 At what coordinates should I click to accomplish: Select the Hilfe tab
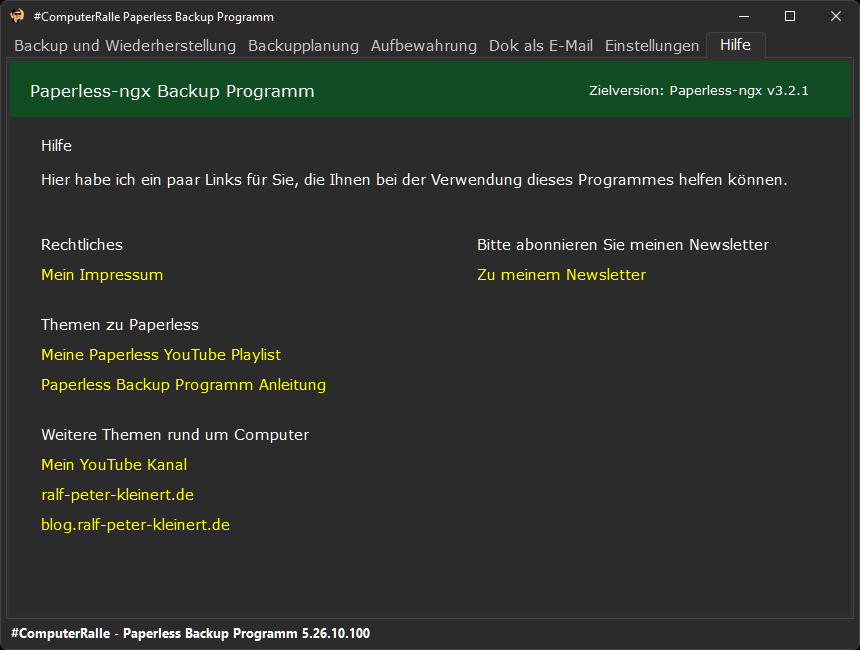[x=735, y=44]
